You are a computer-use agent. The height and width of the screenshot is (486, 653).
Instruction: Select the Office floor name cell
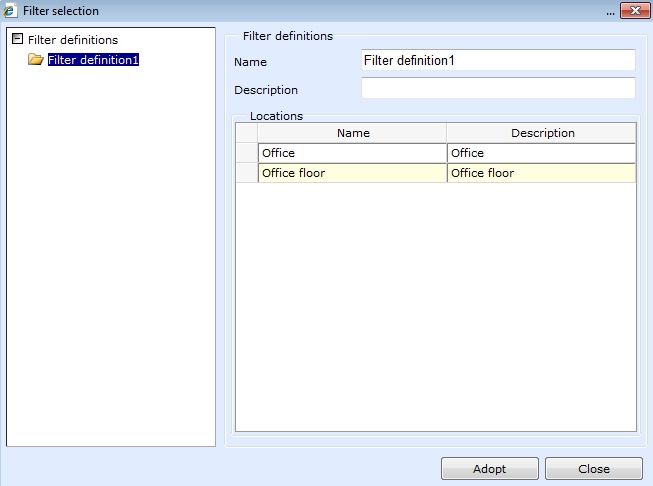352,173
